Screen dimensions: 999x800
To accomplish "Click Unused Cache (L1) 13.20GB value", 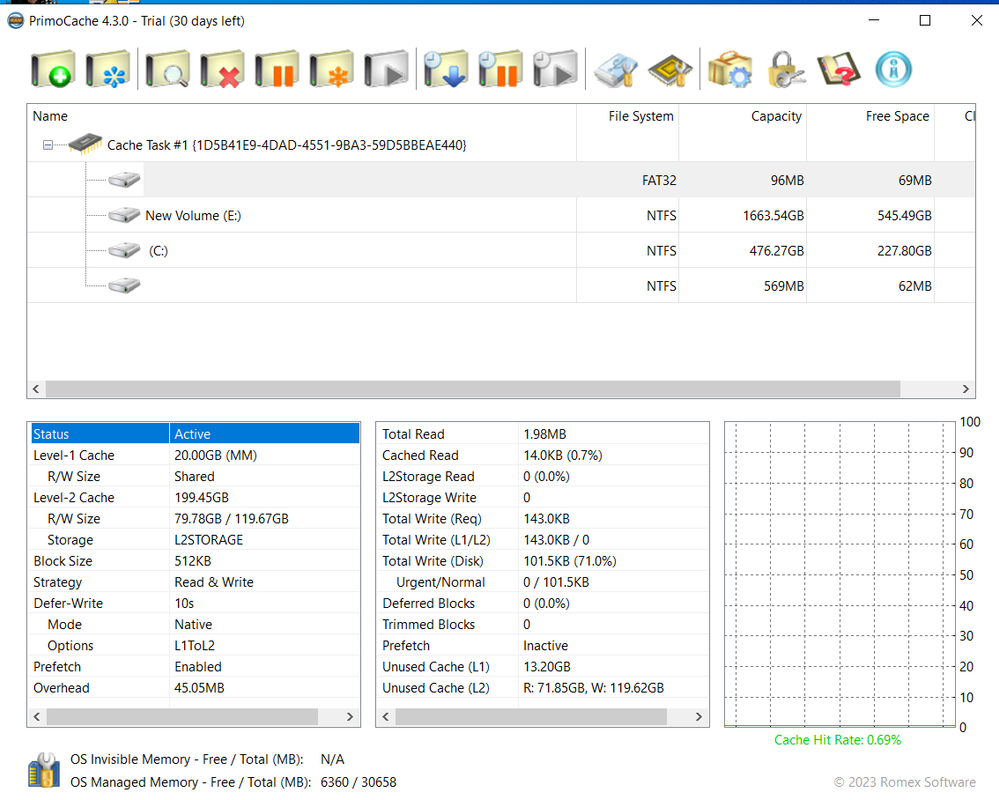I will (x=547, y=667).
